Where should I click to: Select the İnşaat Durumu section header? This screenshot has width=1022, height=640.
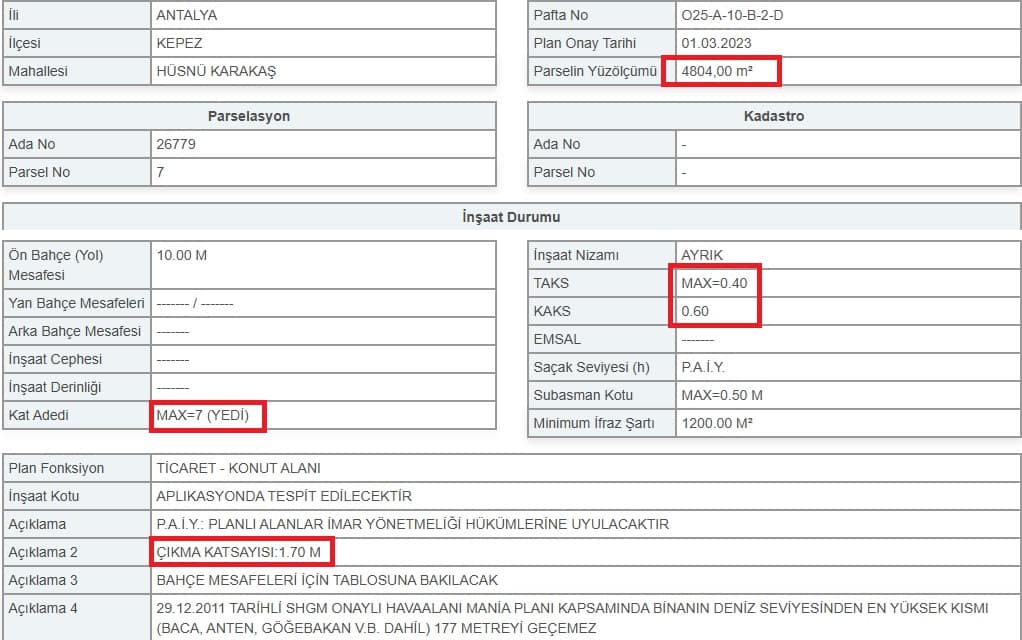tap(510, 217)
